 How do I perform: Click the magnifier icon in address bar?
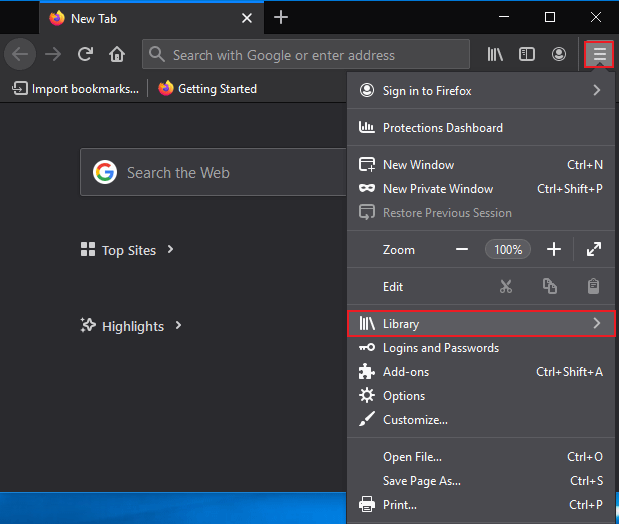[157, 54]
